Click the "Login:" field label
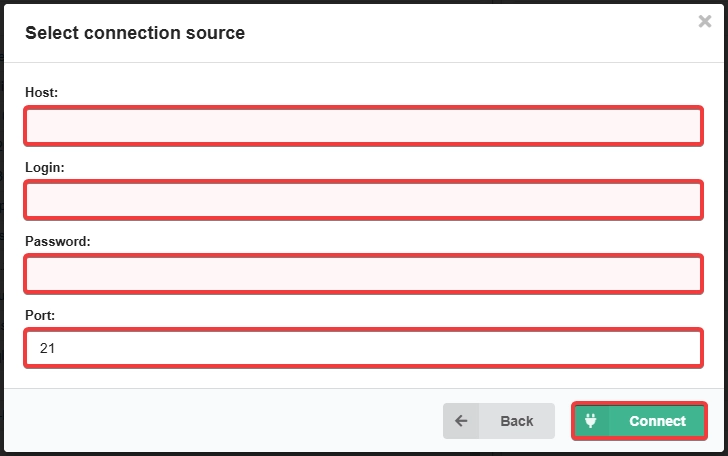Image resolution: width=728 pixels, height=456 pixels. pyautogui.click(x=45, y=167)
